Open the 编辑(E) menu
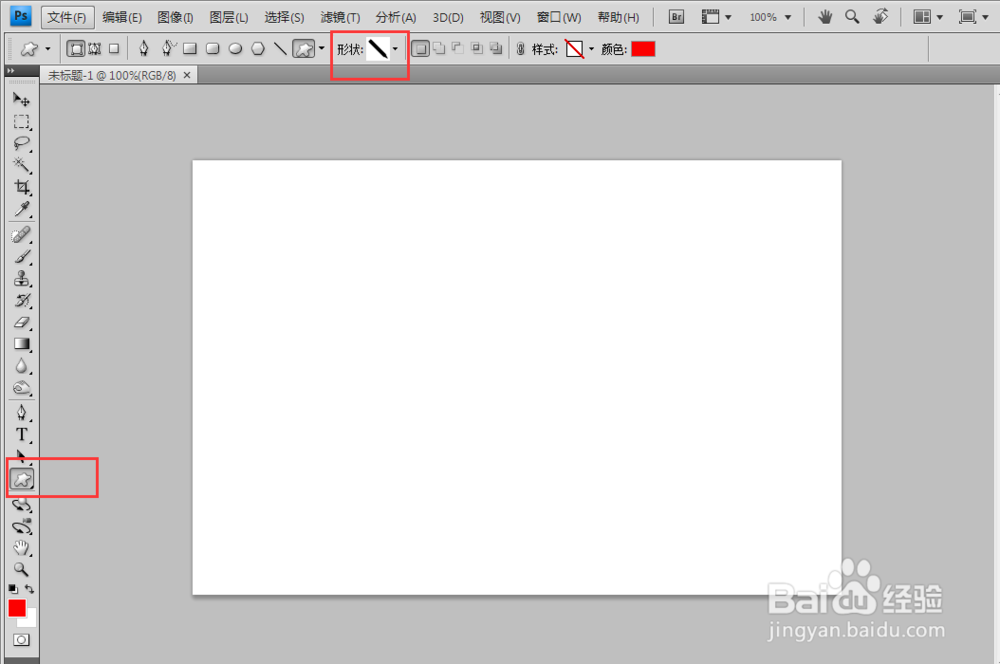This screenshot has height=664, width=1000. pyautogui.click(x=122, y=17)
